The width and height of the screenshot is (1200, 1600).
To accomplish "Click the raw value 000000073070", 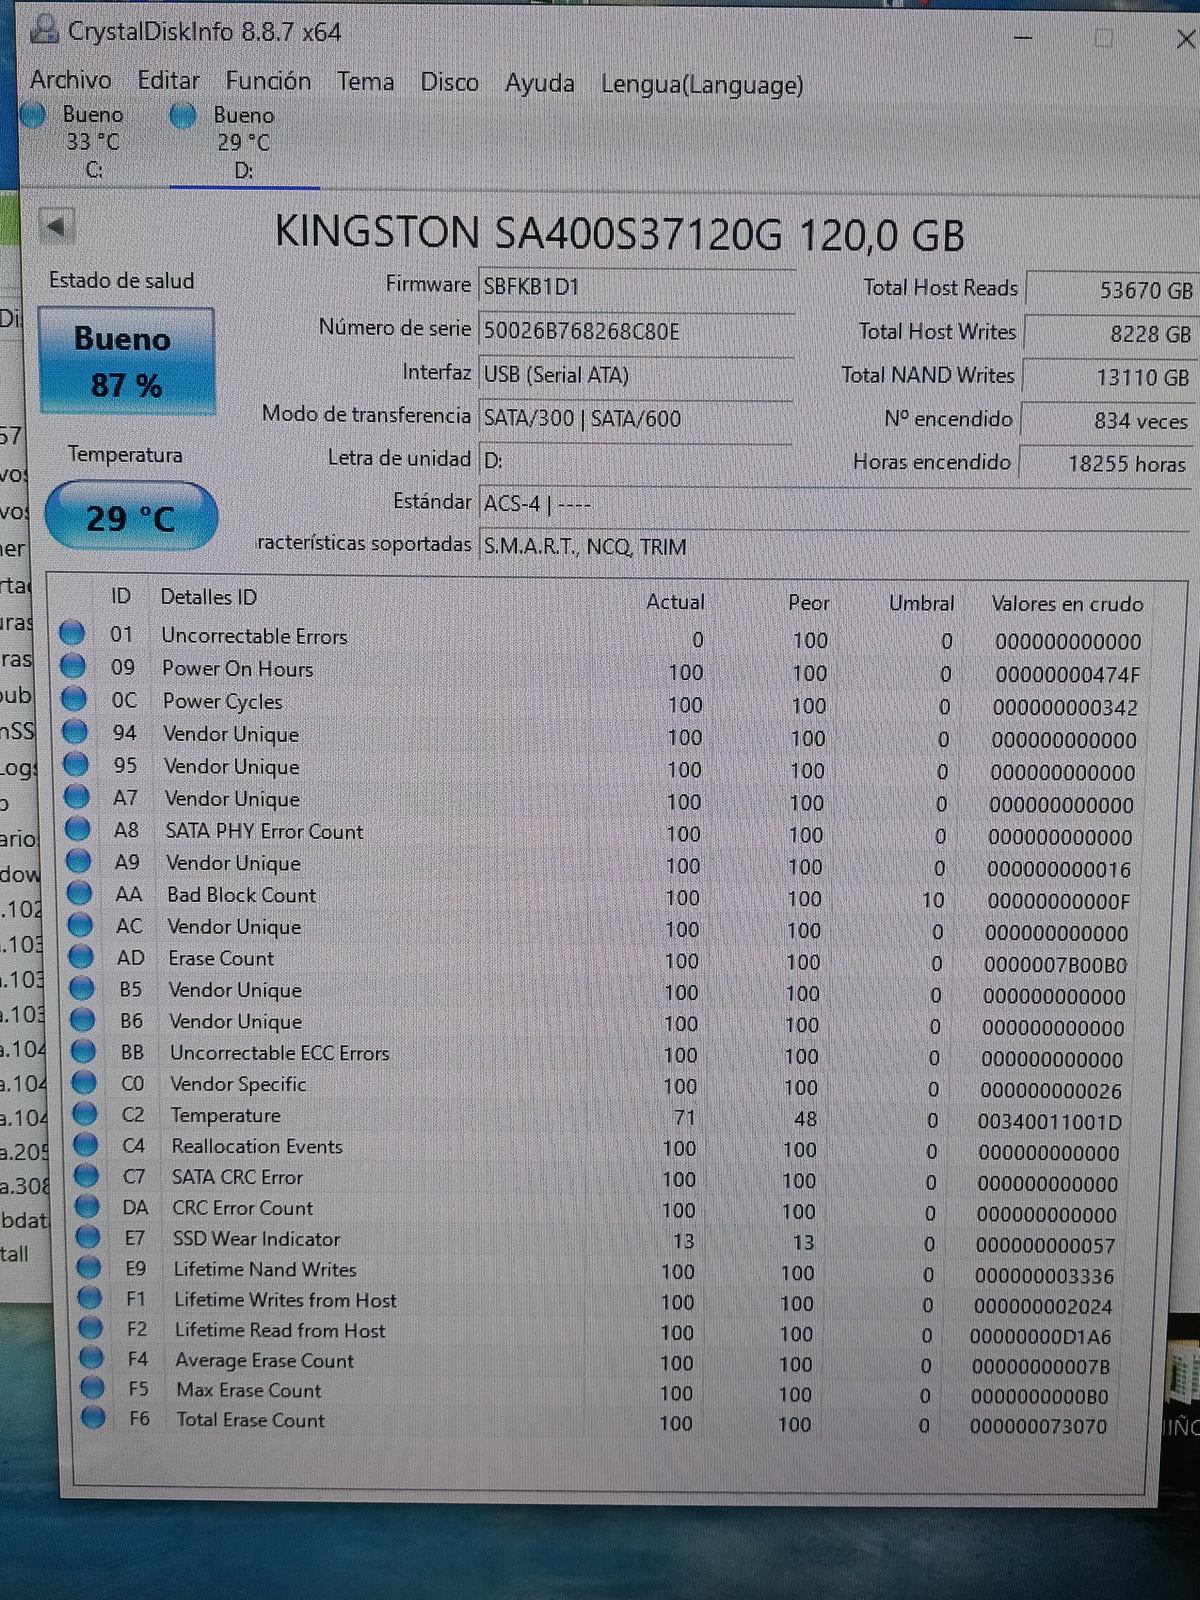I will [x=1038, y=1426].
